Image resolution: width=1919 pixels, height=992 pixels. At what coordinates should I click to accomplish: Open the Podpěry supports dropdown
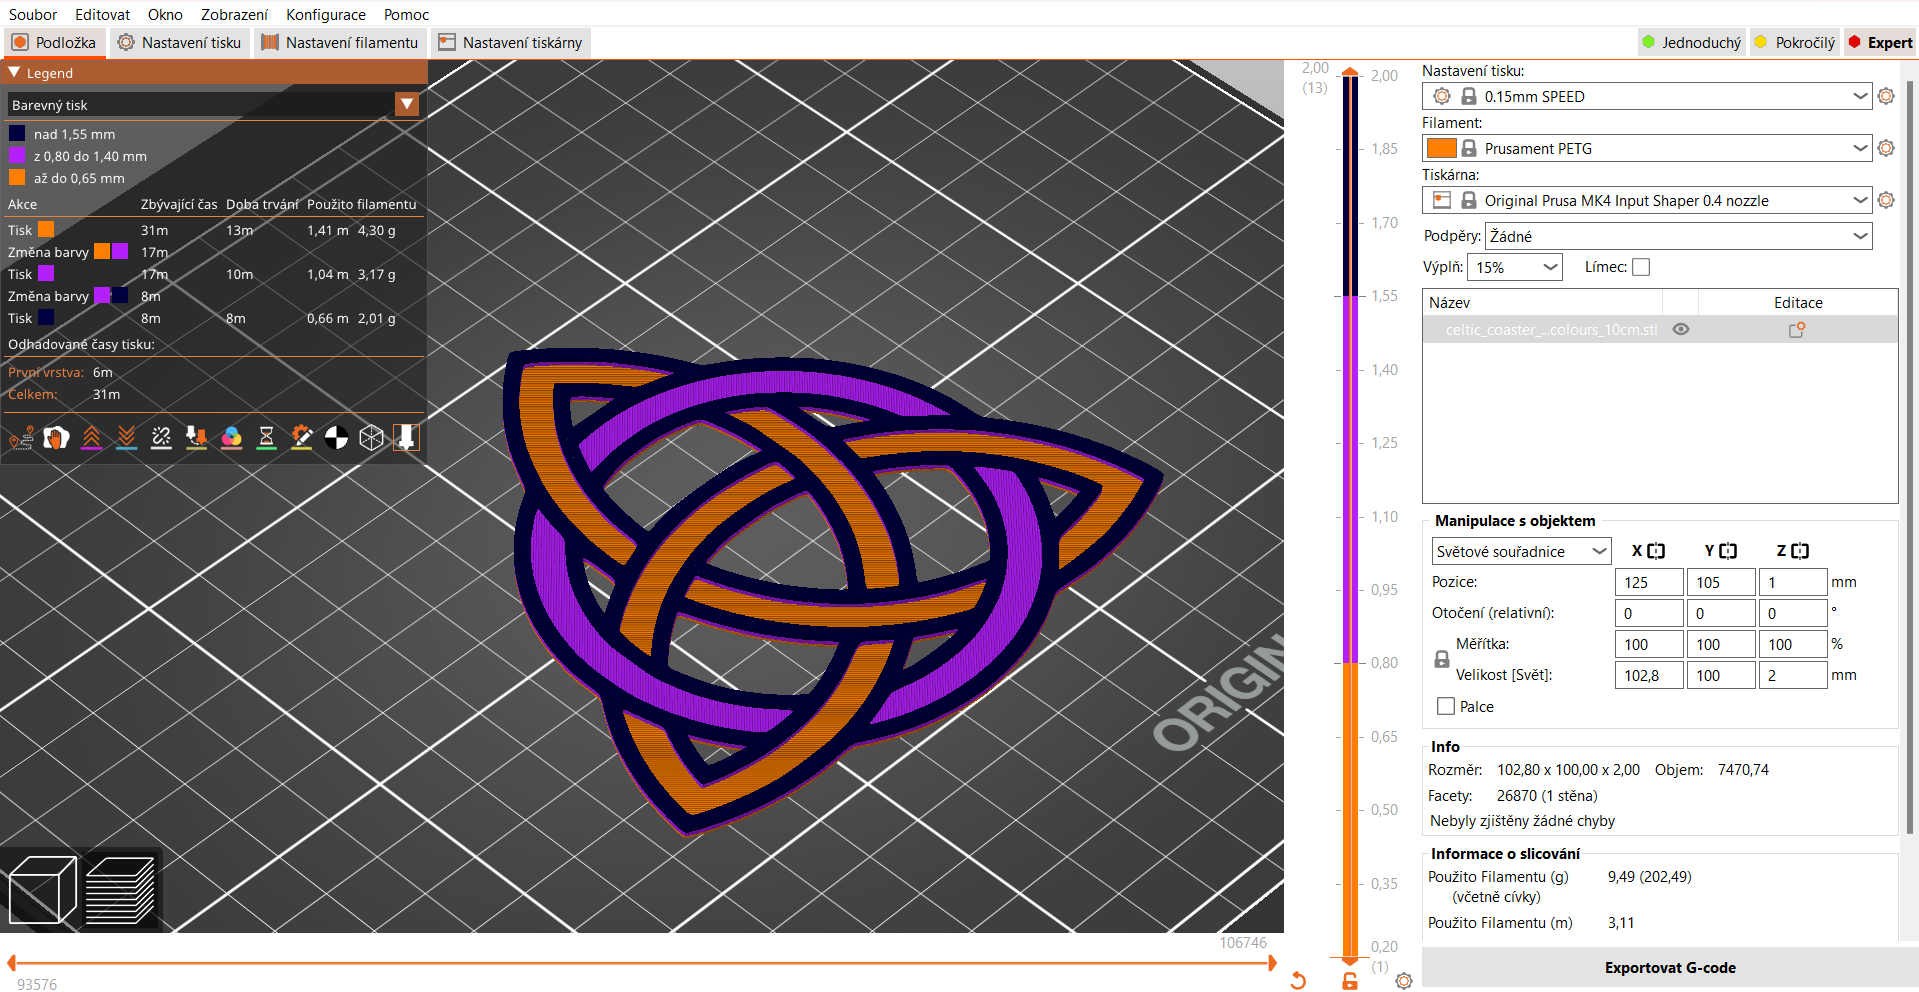coord(1679,236)
